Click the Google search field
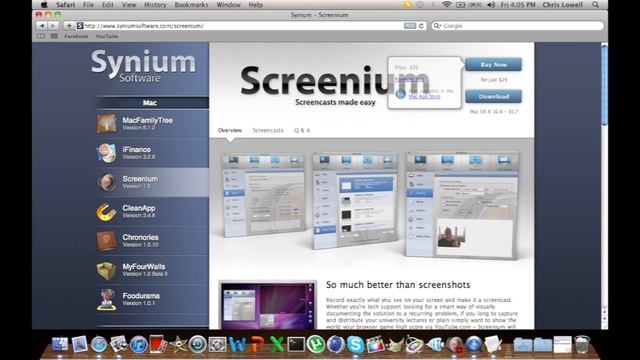 click(x=518, y=26)
